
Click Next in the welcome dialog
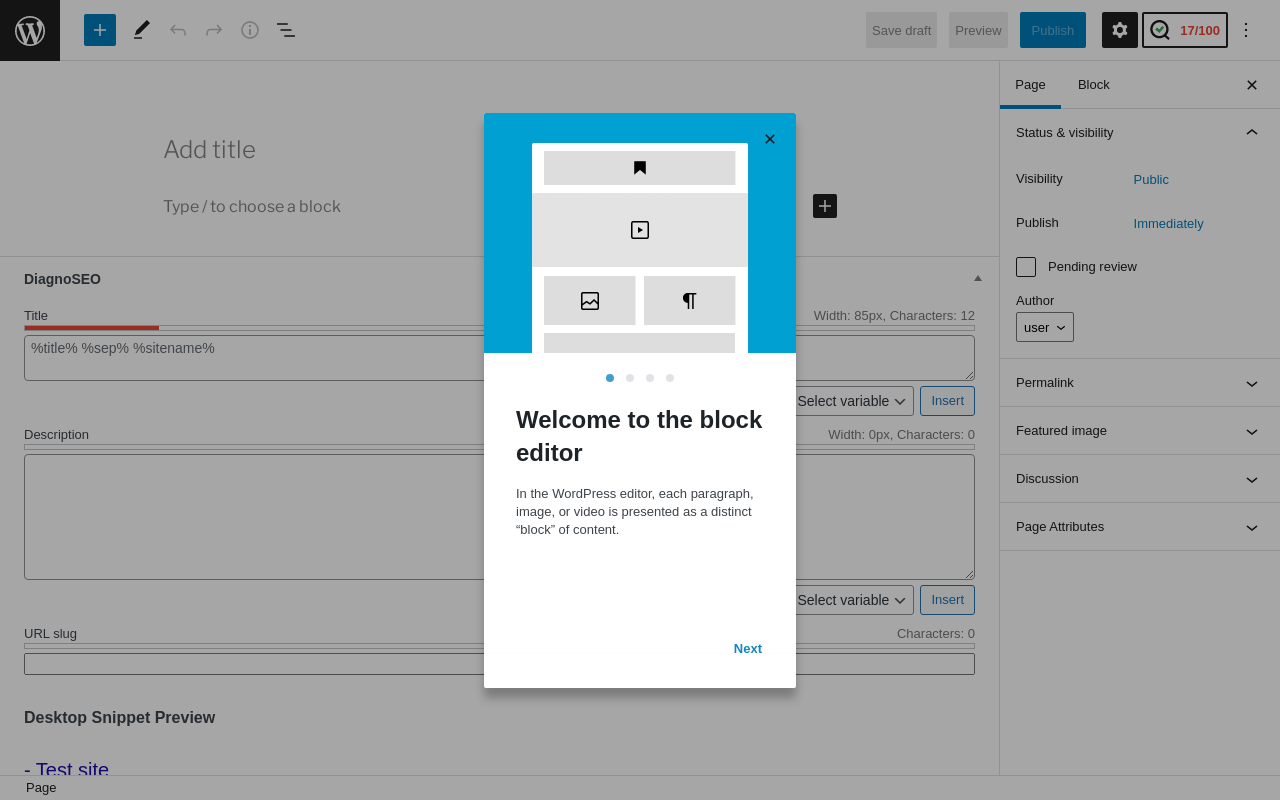[748, 649]
